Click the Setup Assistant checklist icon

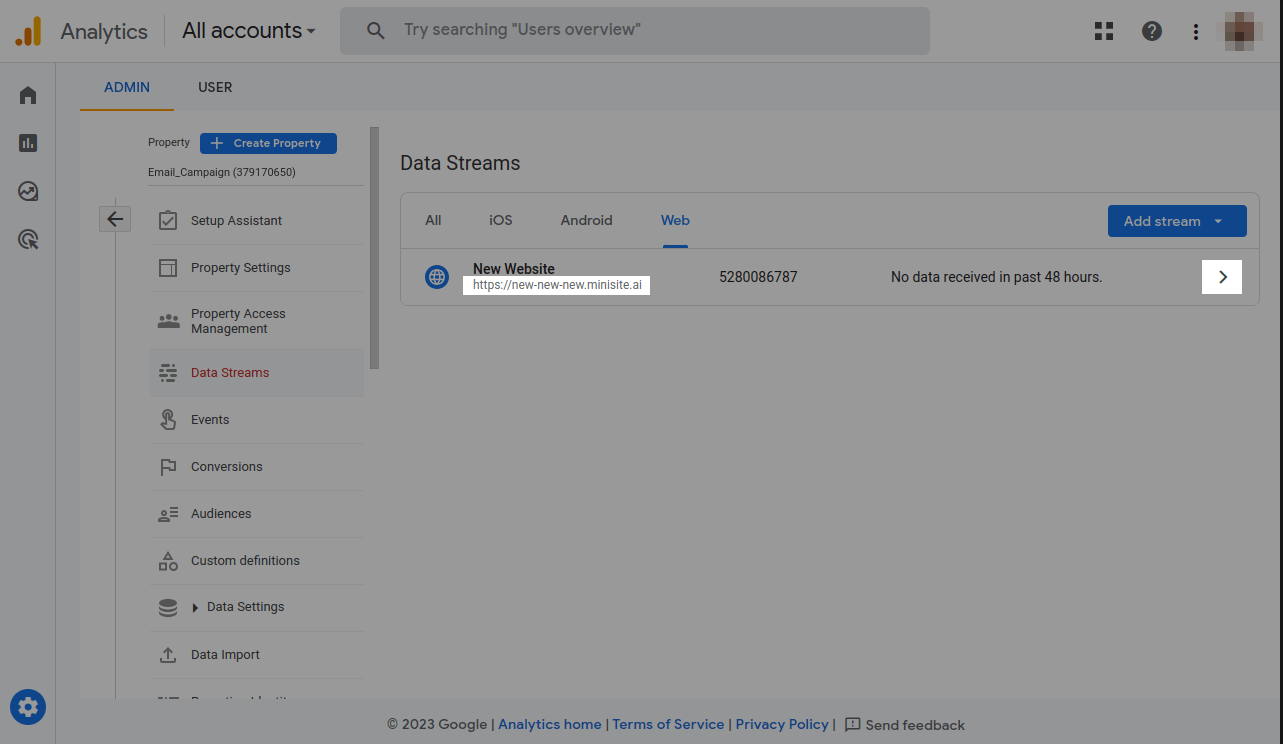tap(168, 220)
